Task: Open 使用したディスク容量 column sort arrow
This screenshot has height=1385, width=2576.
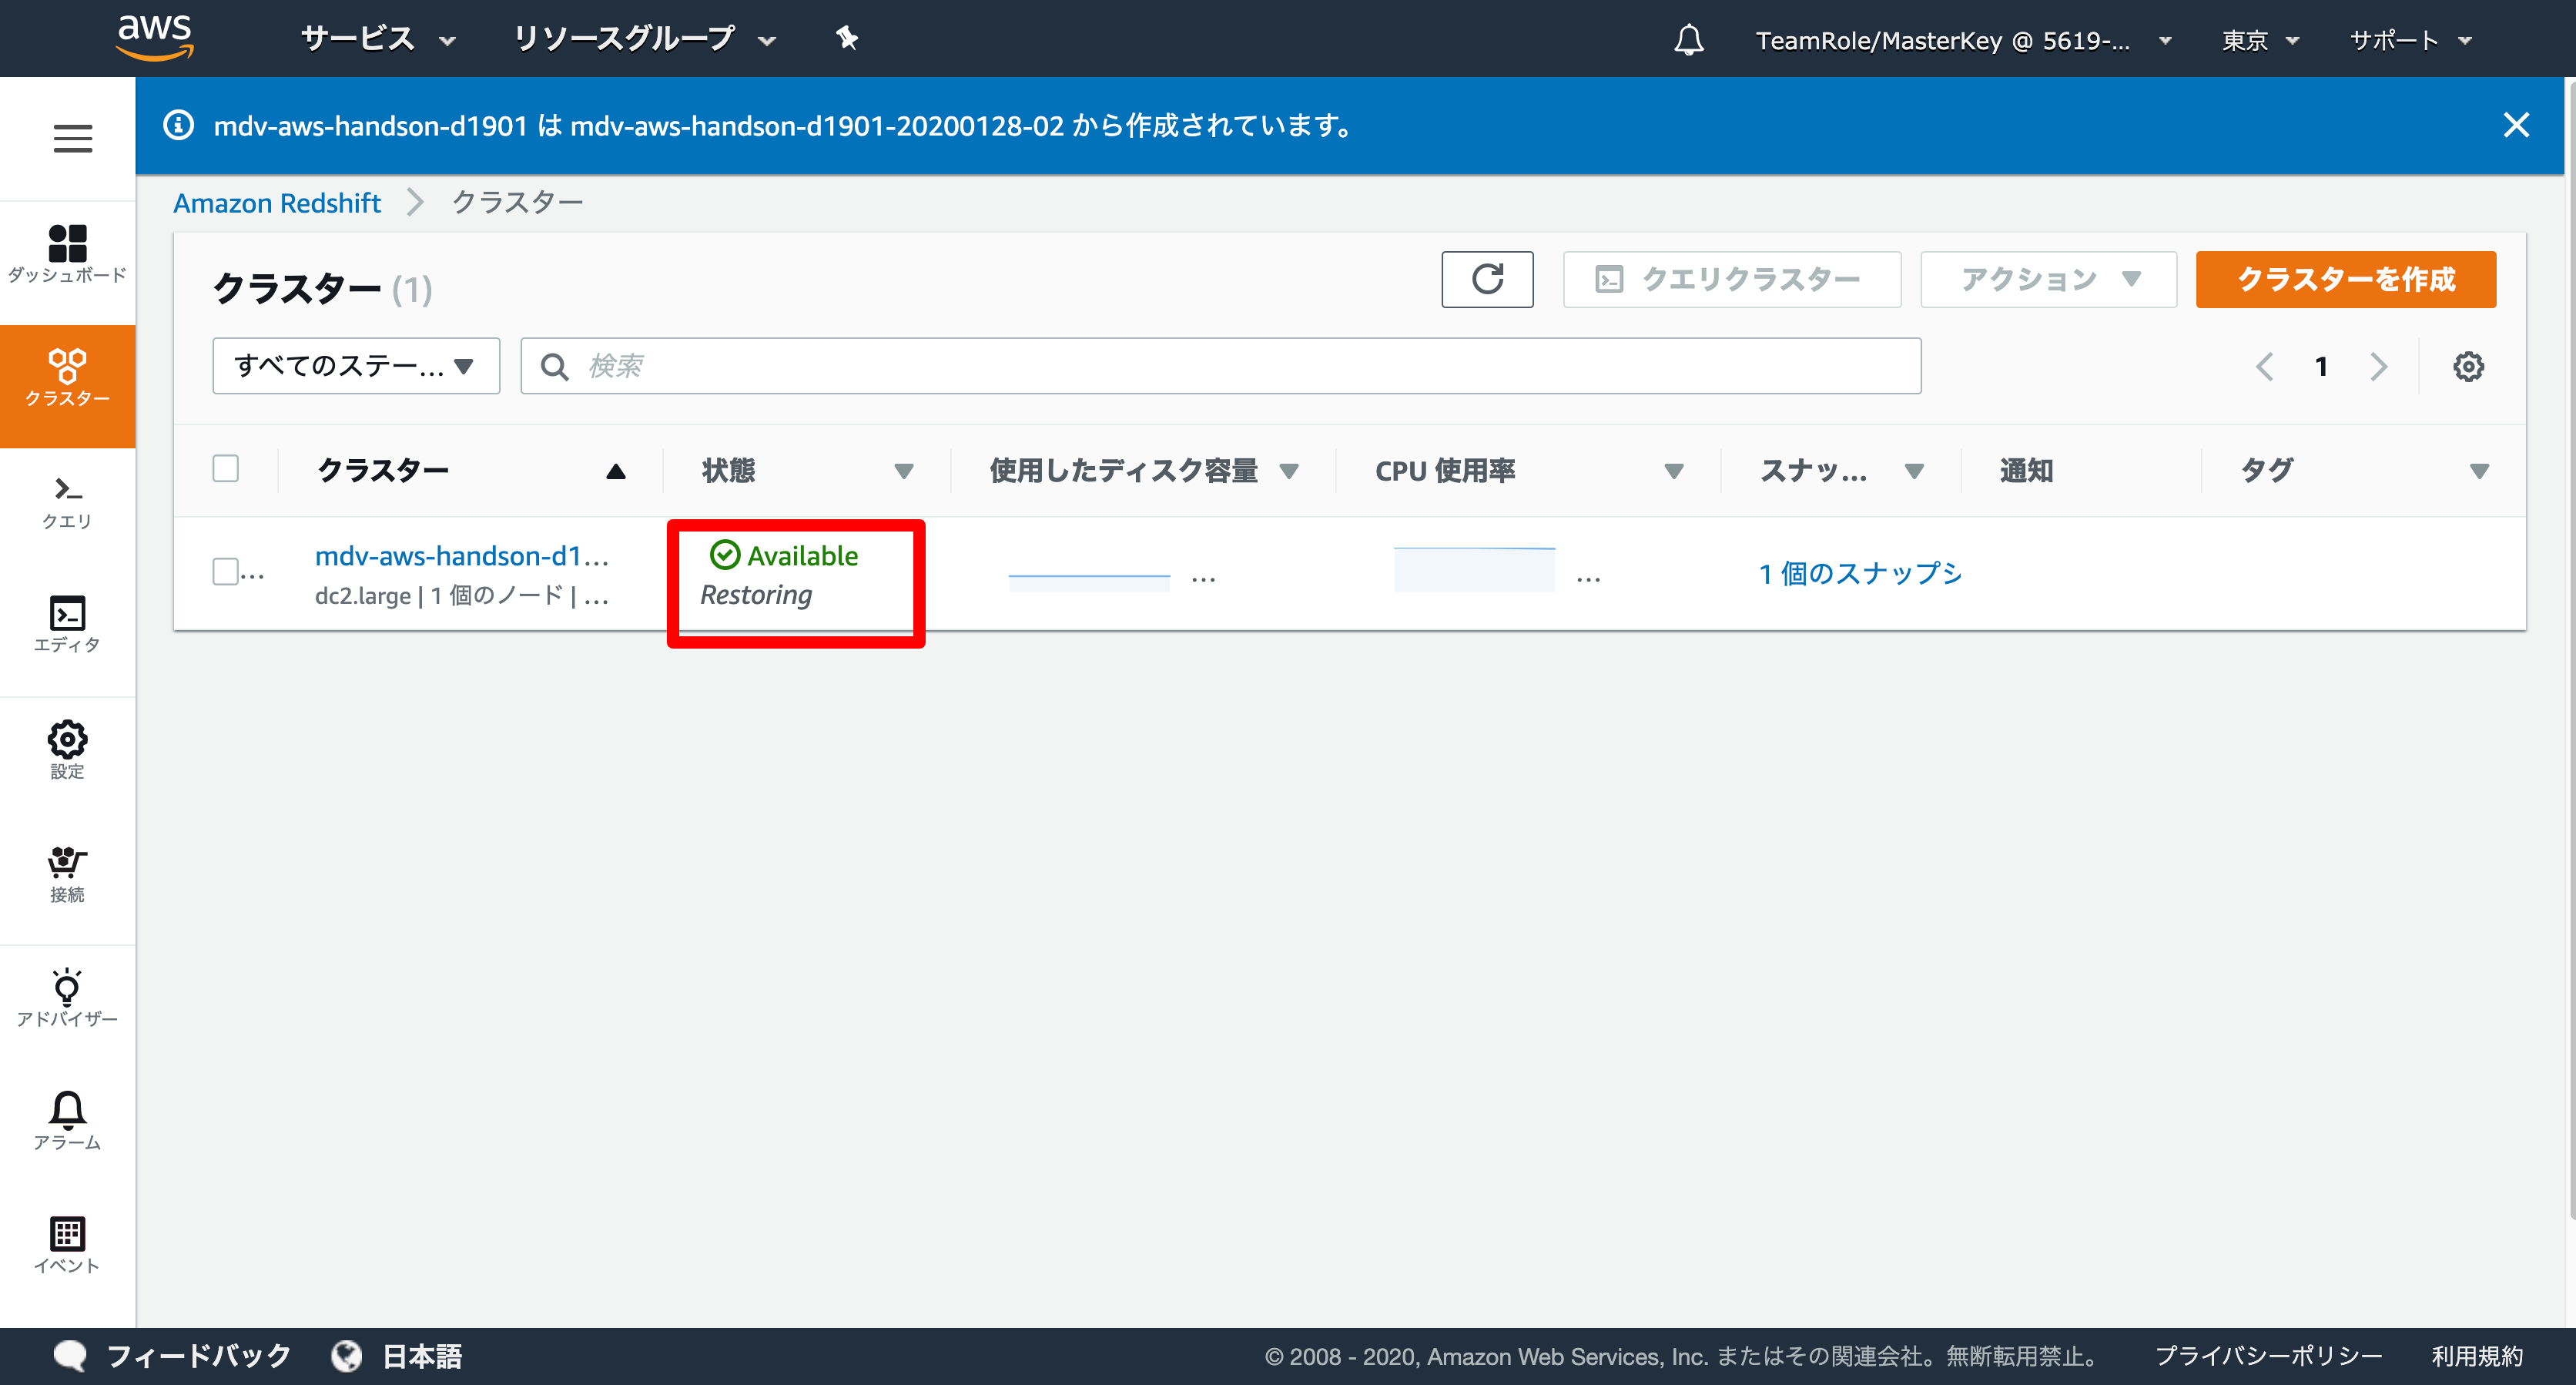Action: click(x=1289, y=471)
